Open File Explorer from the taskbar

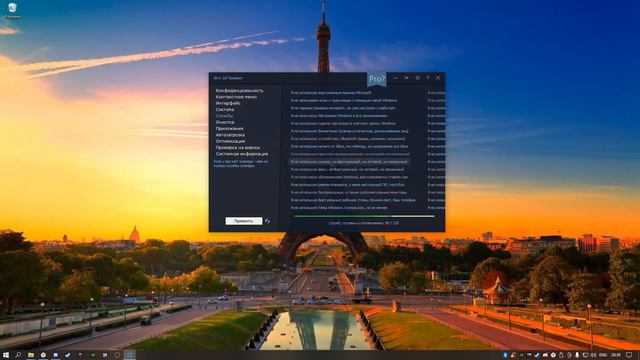point(31,355)
